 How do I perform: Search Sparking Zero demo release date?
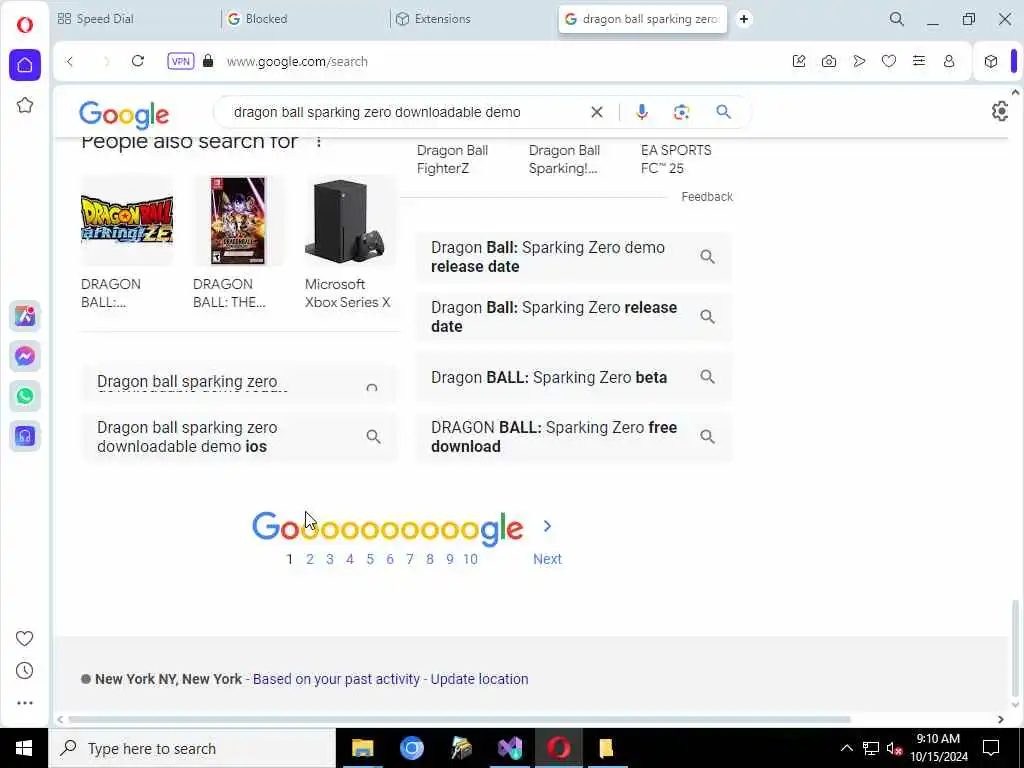point(573,257)
